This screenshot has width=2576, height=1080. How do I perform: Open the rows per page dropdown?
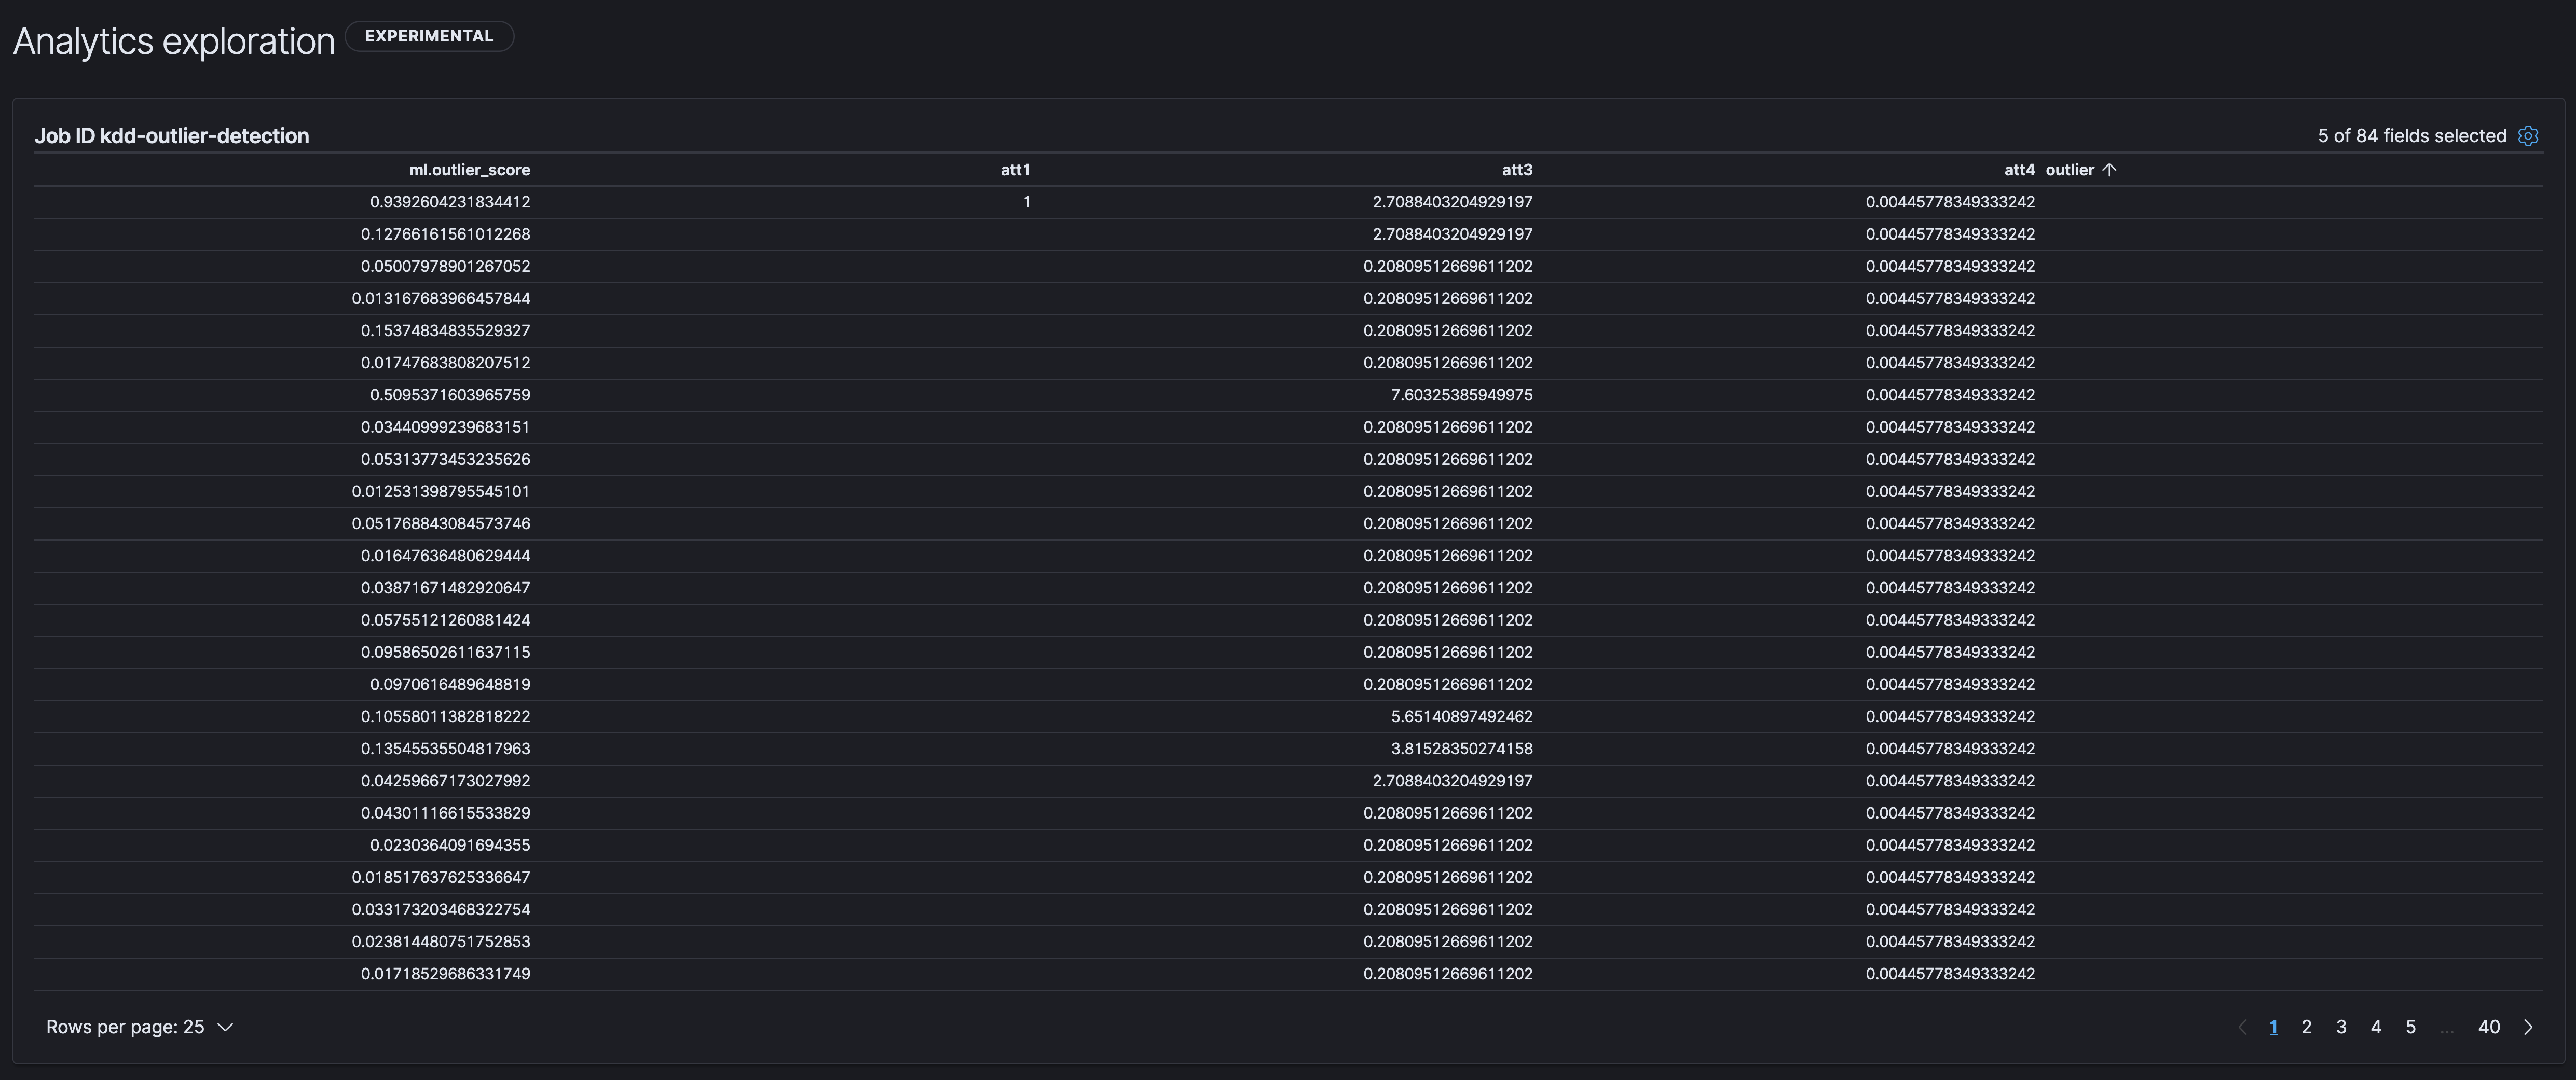(x=140, y=1027)
